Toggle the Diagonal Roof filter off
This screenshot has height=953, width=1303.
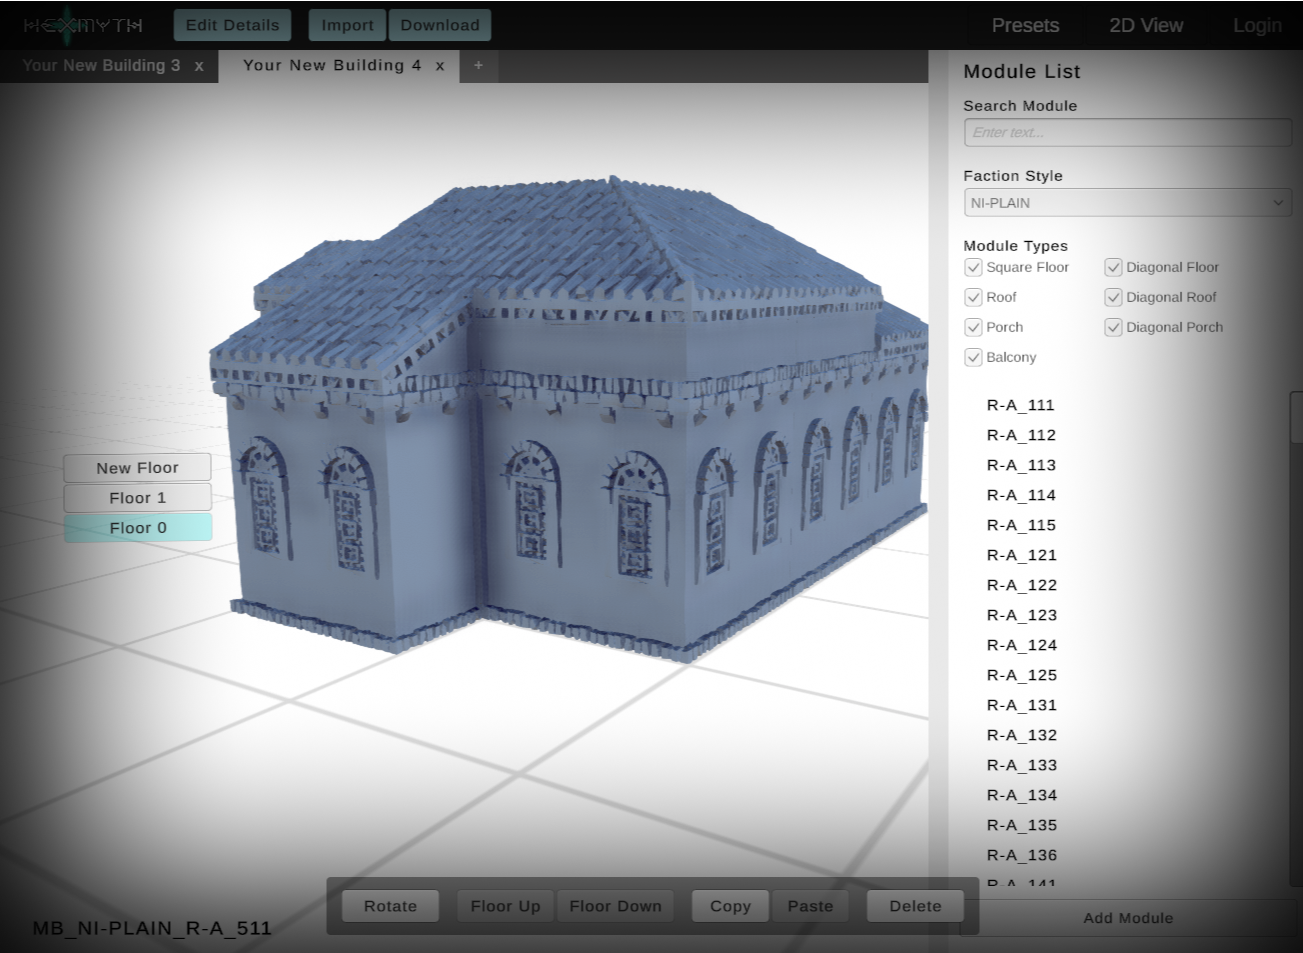pos(1113,297)
